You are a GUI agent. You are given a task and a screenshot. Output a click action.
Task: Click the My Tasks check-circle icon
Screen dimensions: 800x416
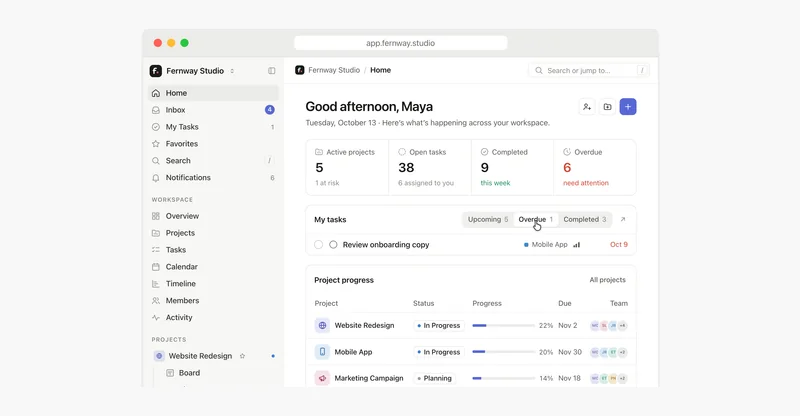point(156,127)
